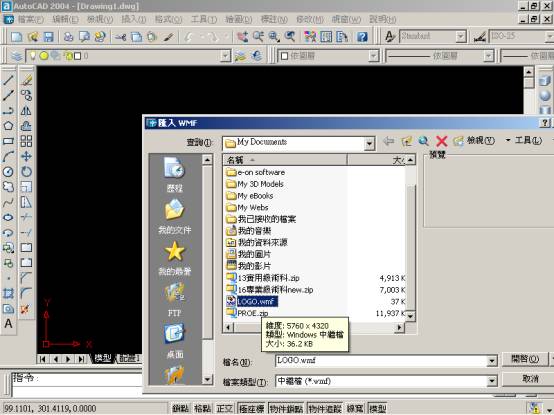Select the Rotate tool
The image size is (554, 415).
tap(26, 172)
